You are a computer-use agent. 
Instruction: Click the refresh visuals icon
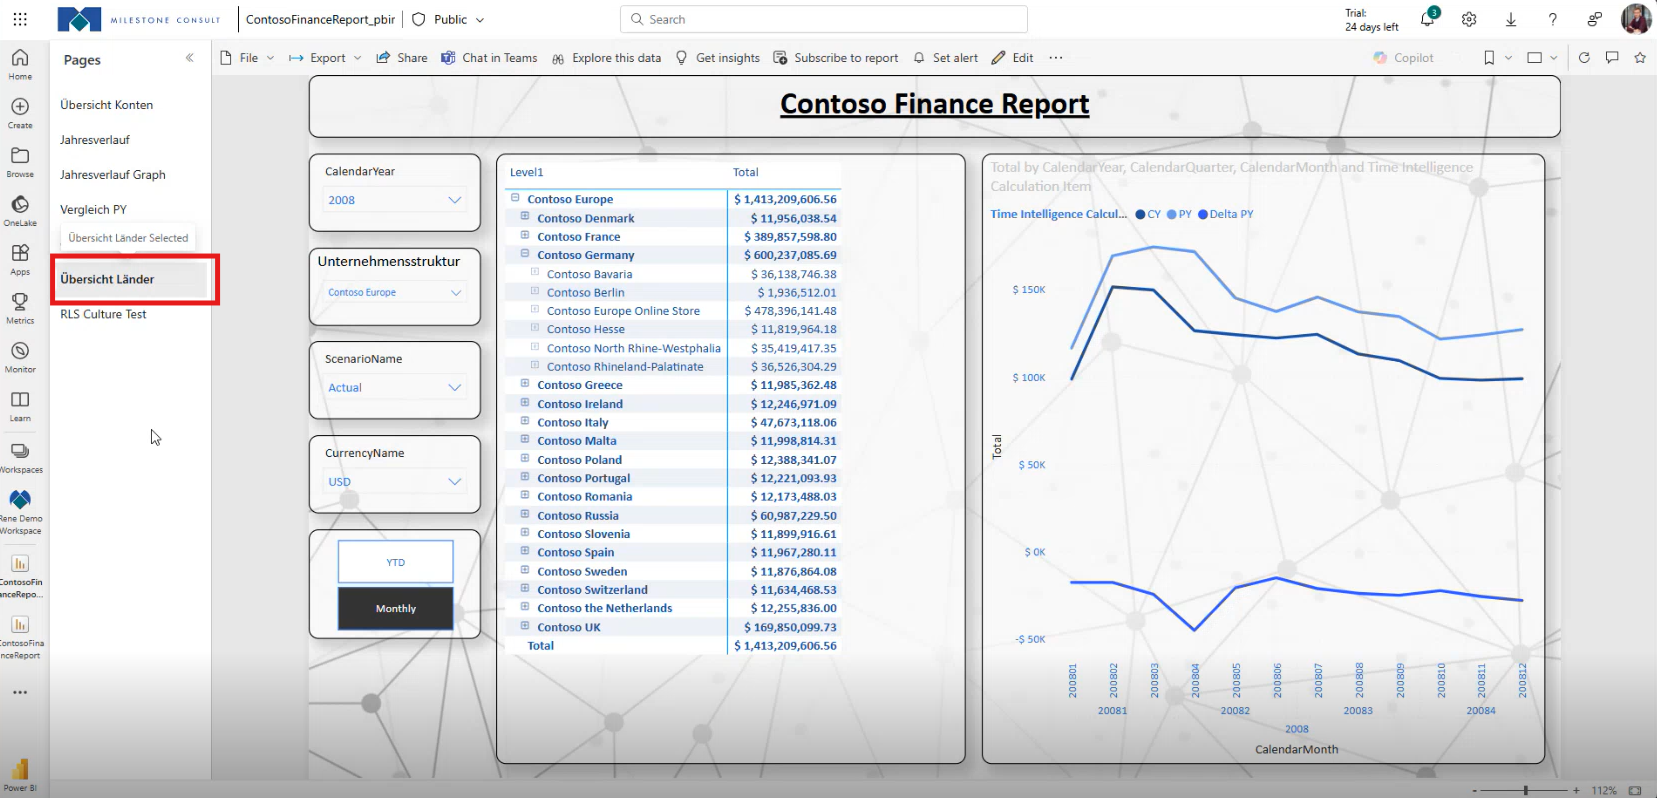[1584, 58]
